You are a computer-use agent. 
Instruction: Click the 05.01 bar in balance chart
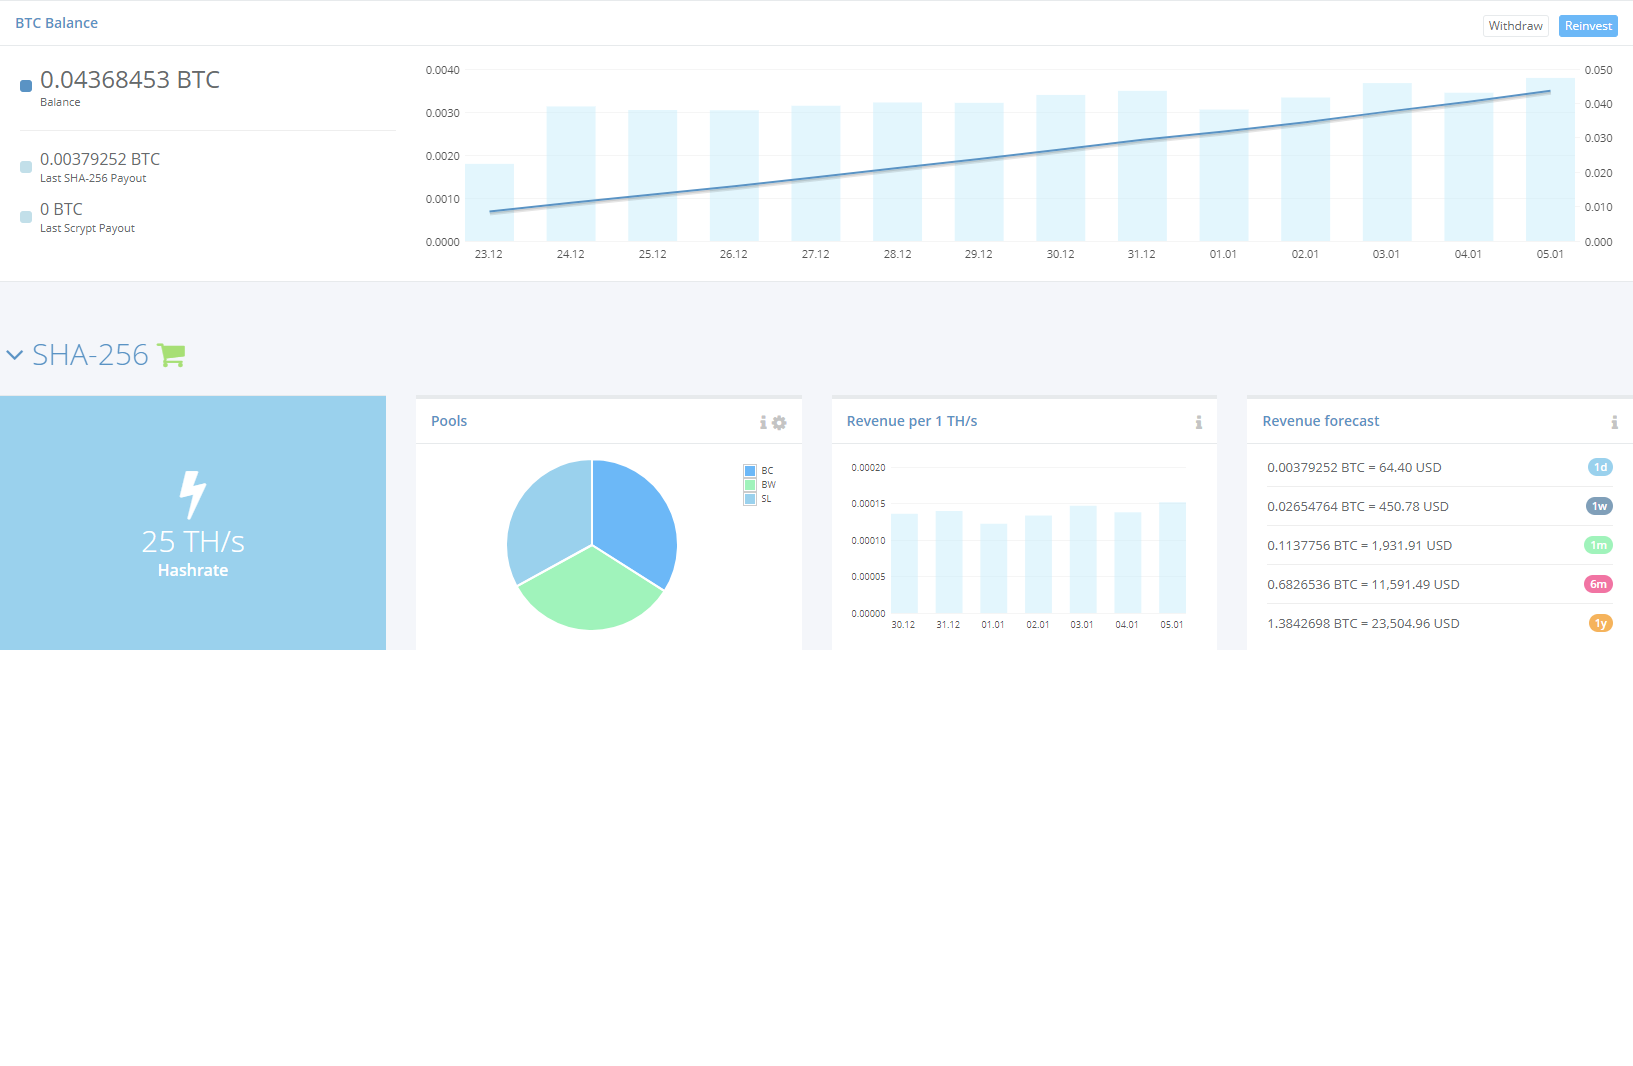coord(1550,160)
